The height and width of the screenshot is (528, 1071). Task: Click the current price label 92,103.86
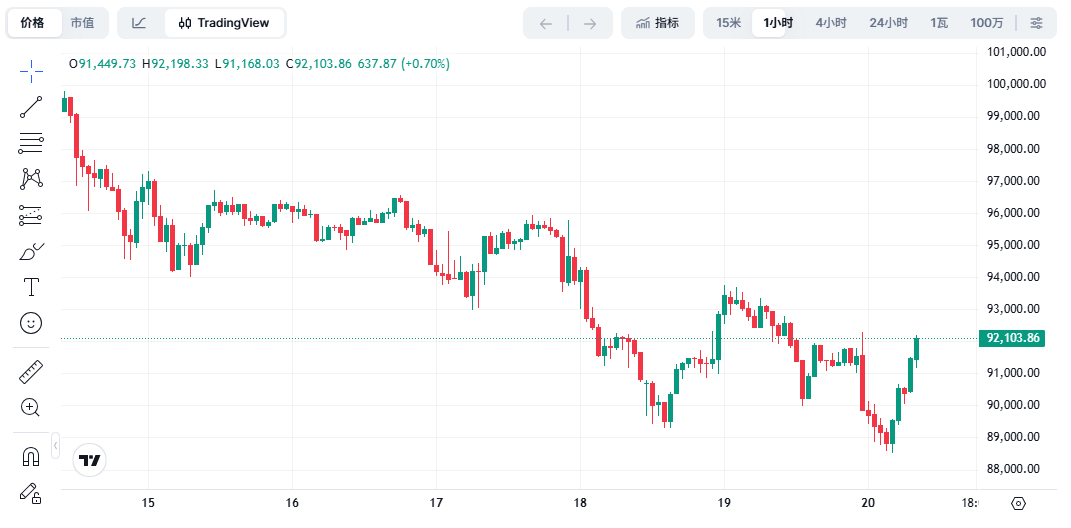1013,338
